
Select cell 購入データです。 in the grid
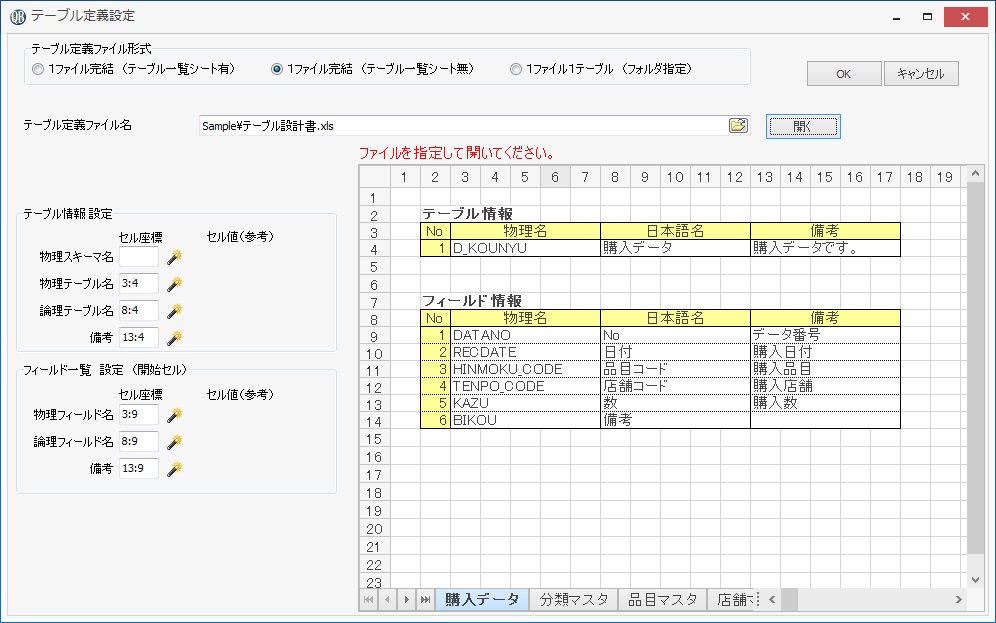825,248
